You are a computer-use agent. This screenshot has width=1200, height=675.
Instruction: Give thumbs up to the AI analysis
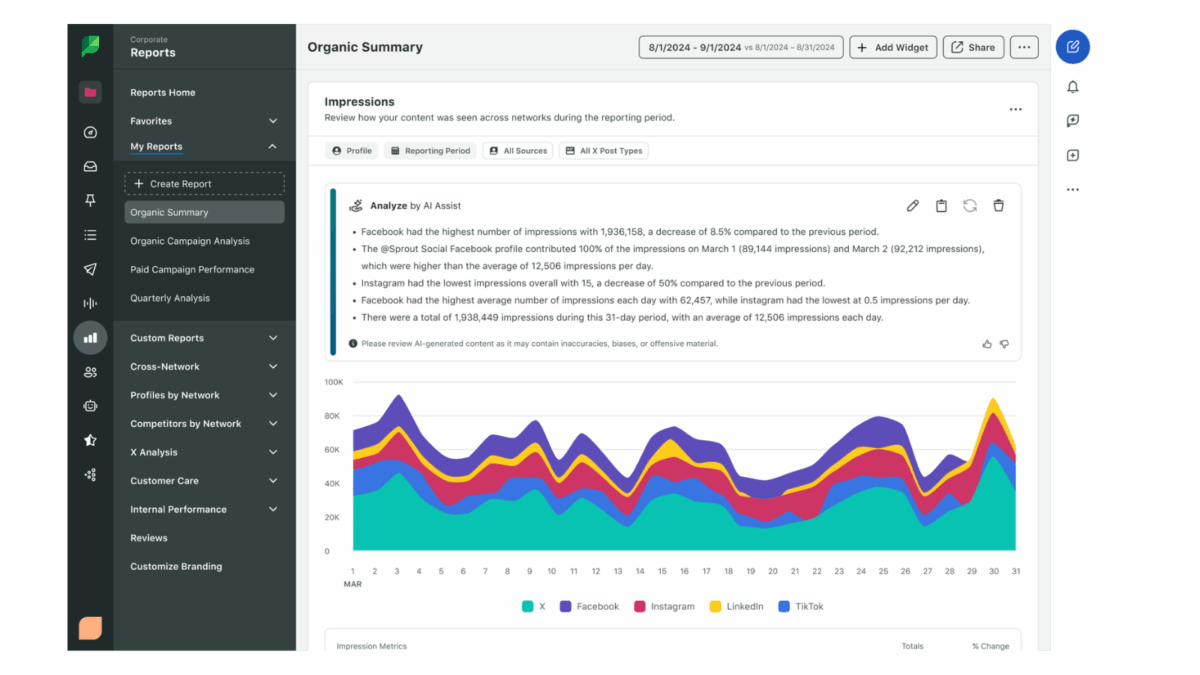coord(987,344)
